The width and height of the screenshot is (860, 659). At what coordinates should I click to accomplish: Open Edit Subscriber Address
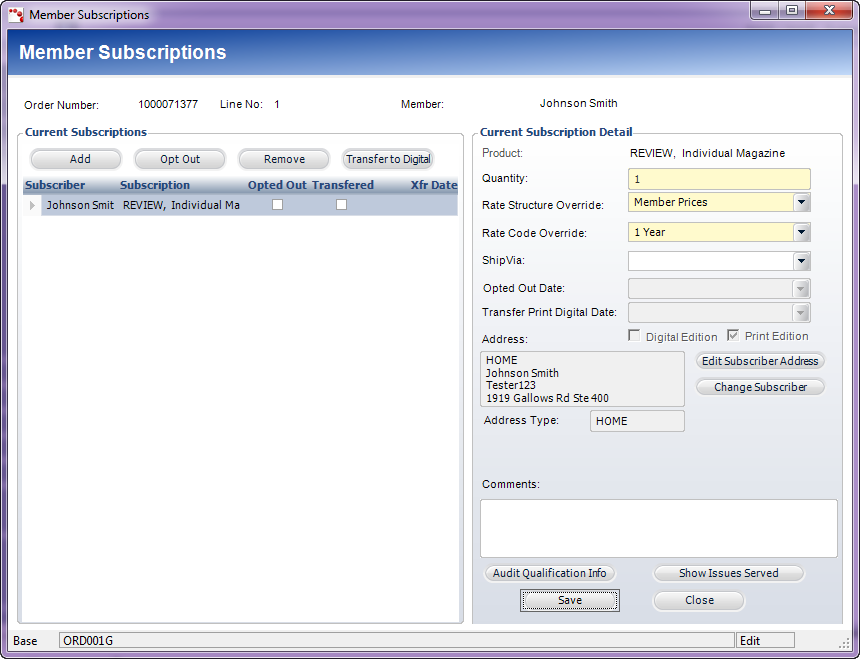point(760,361)
